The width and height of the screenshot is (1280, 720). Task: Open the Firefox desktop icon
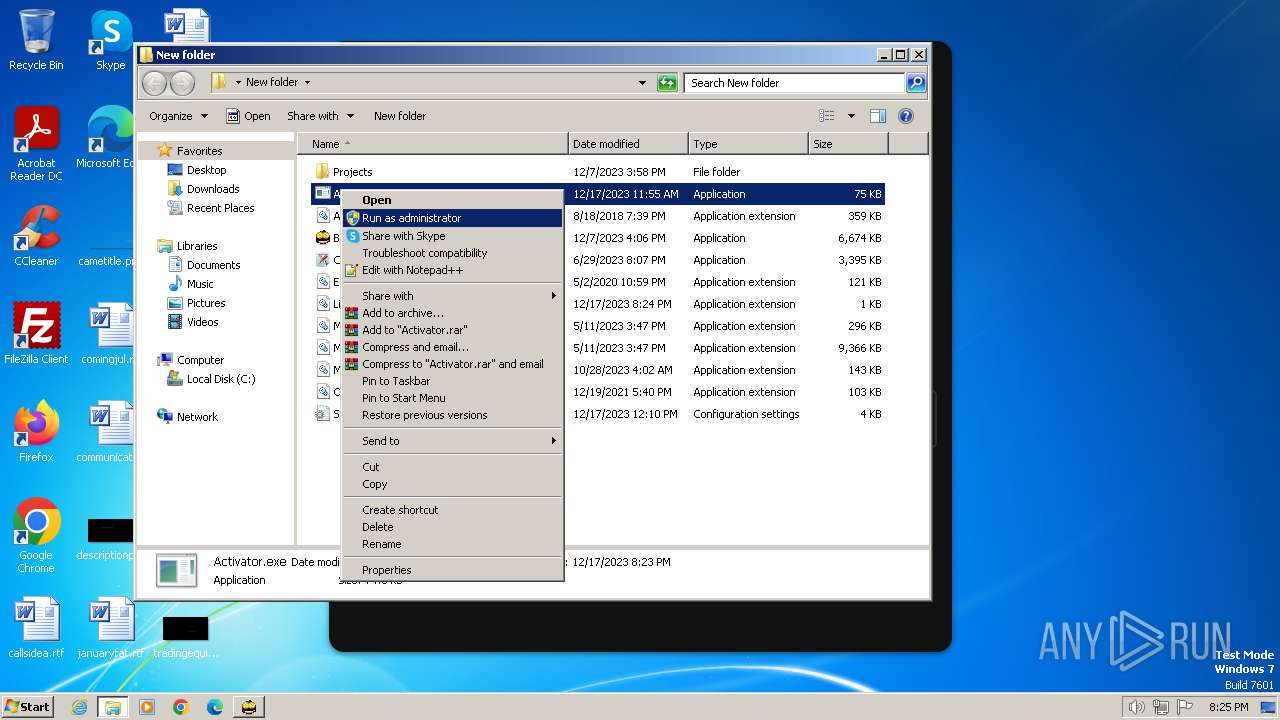(36, 432)
